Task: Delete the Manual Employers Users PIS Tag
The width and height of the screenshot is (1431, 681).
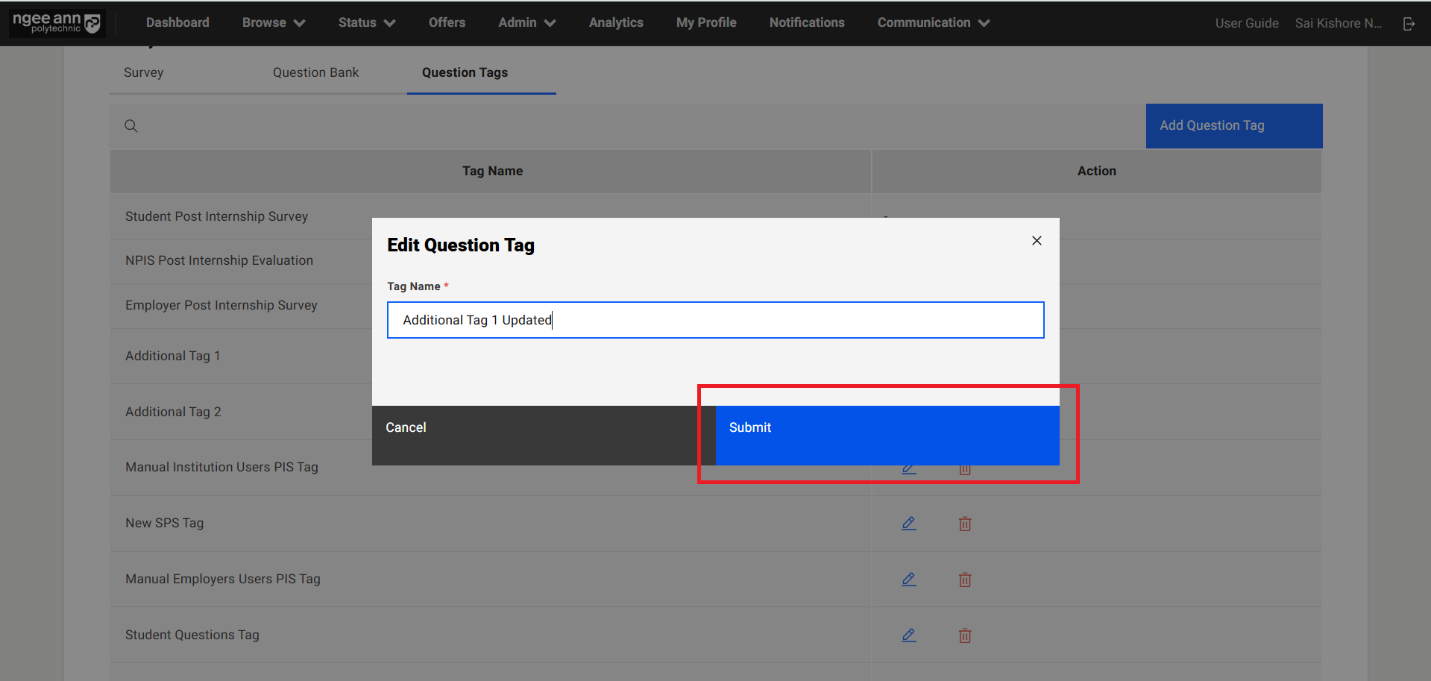Action: pos(965,579)
